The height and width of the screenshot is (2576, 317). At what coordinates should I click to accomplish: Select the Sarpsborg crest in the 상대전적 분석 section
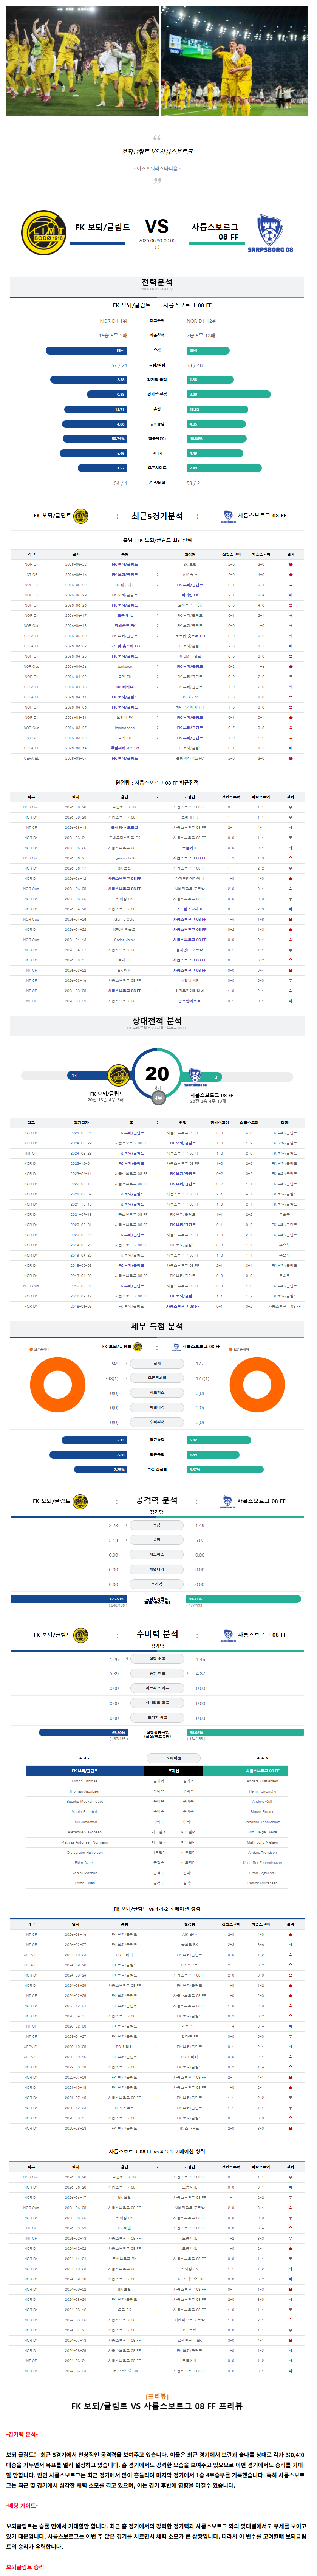coord(195,1077)
